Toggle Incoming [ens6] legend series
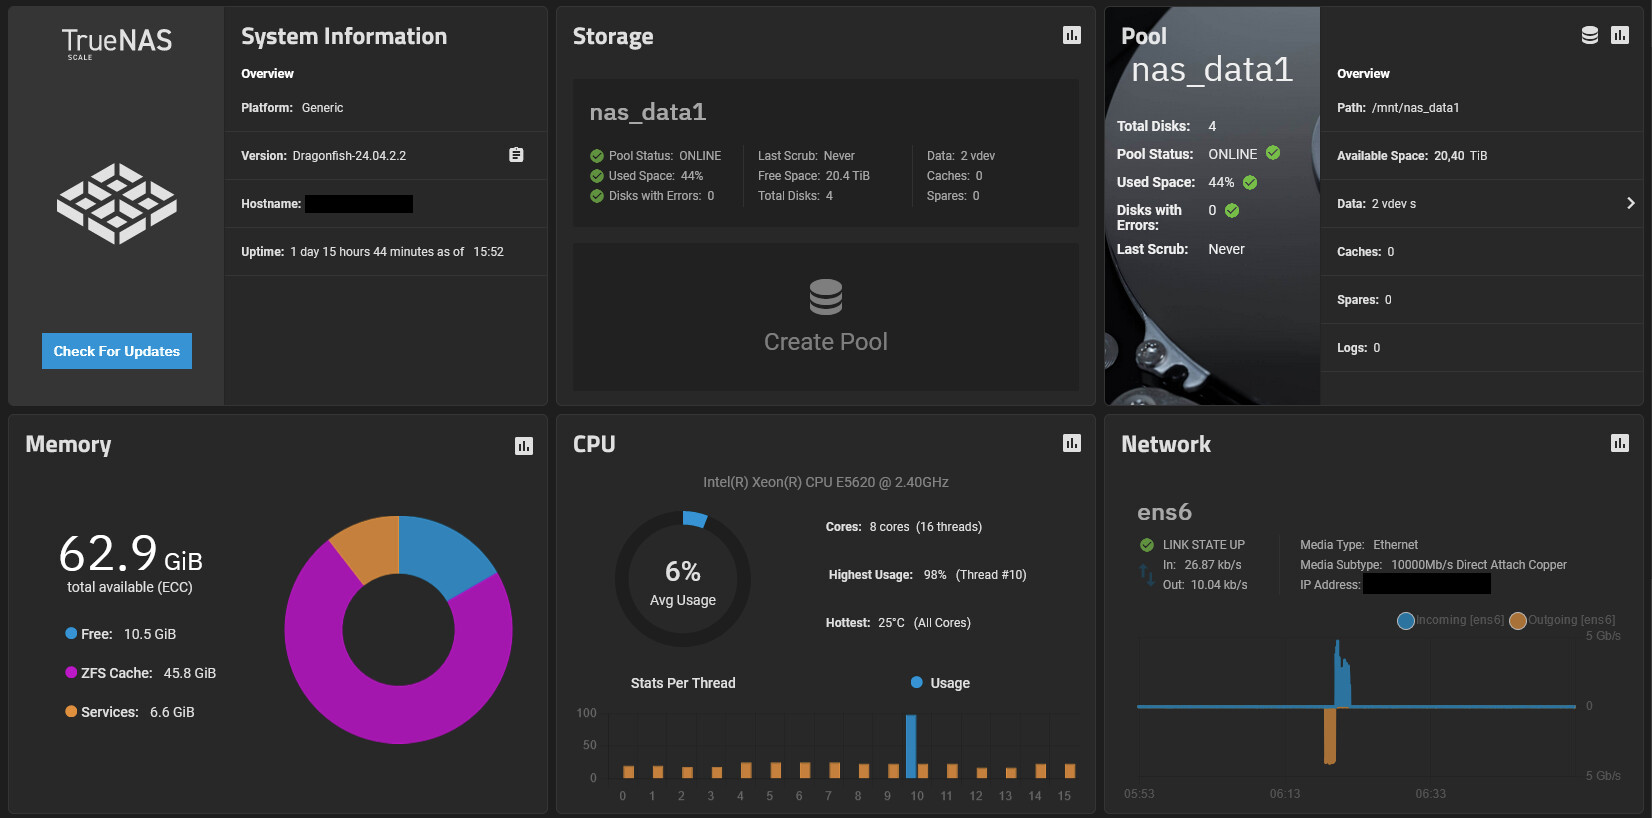Image resolution: width=1652 pixels, height=818 pixels. (1405, 621)
